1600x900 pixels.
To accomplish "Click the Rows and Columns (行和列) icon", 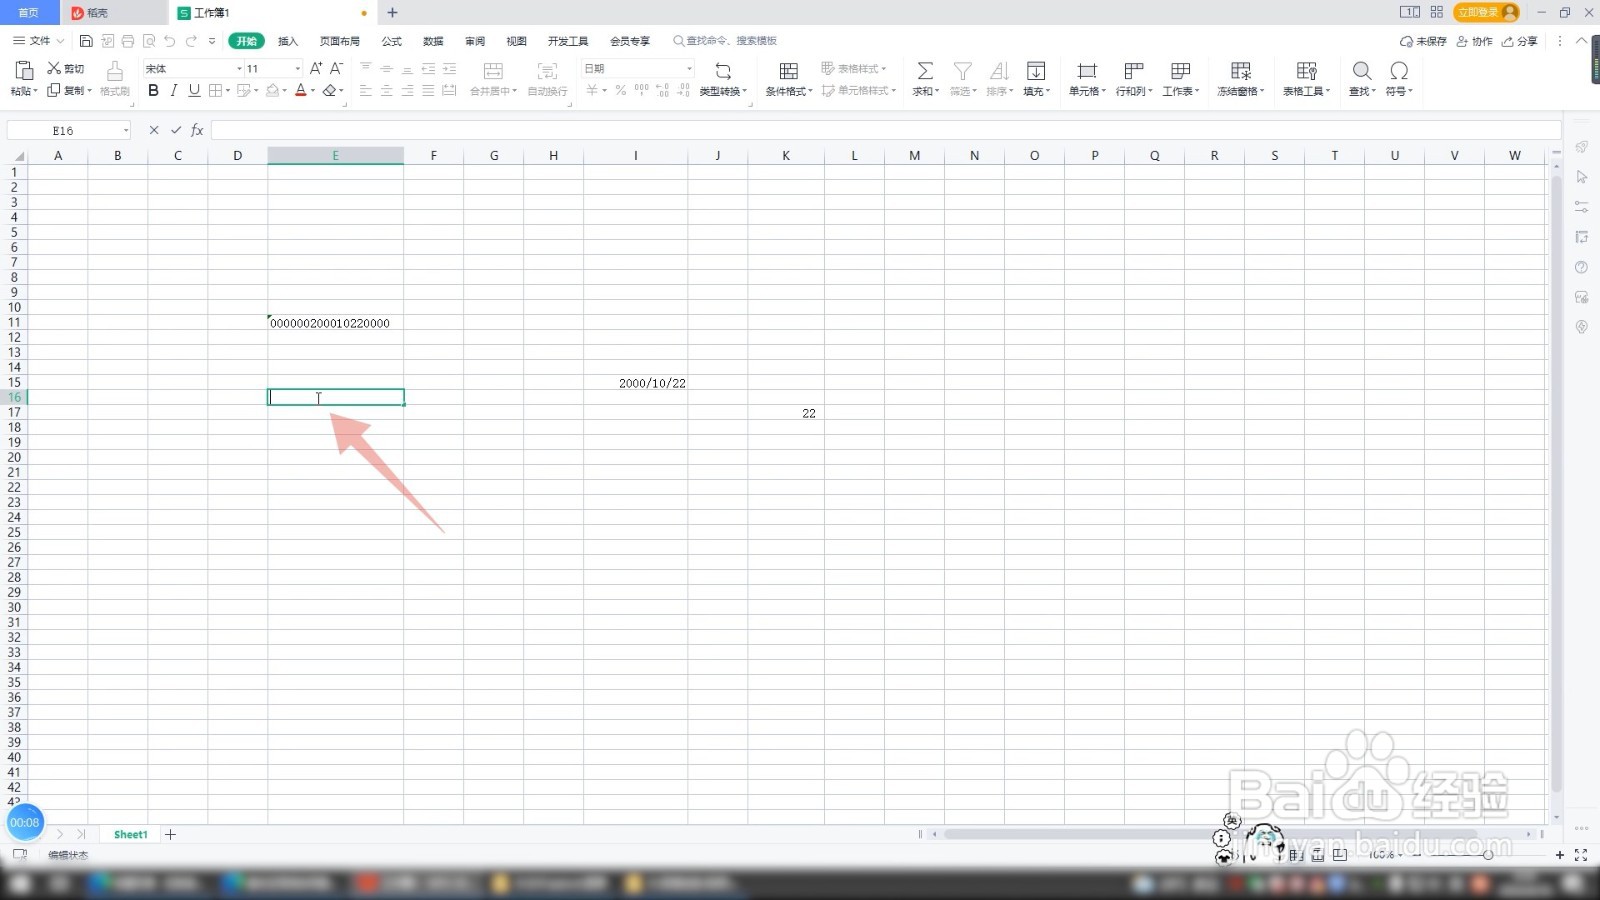I will pyautogui.click(x=1134, y=71).
